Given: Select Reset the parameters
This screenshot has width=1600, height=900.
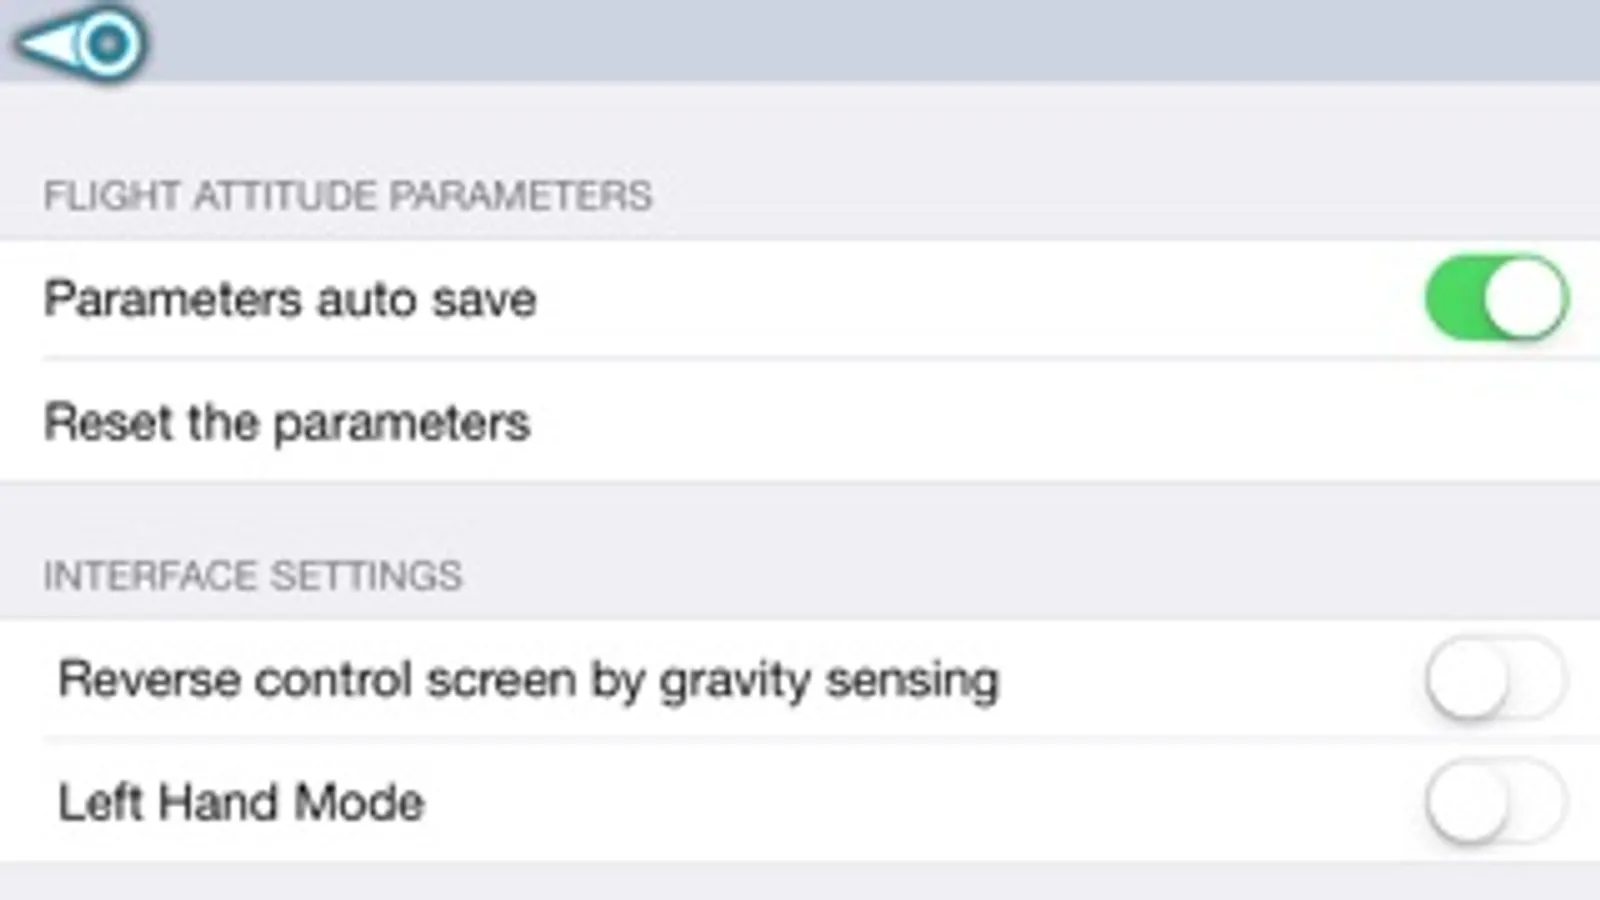Looking at the screenshot, I should [x=287, y=422].
